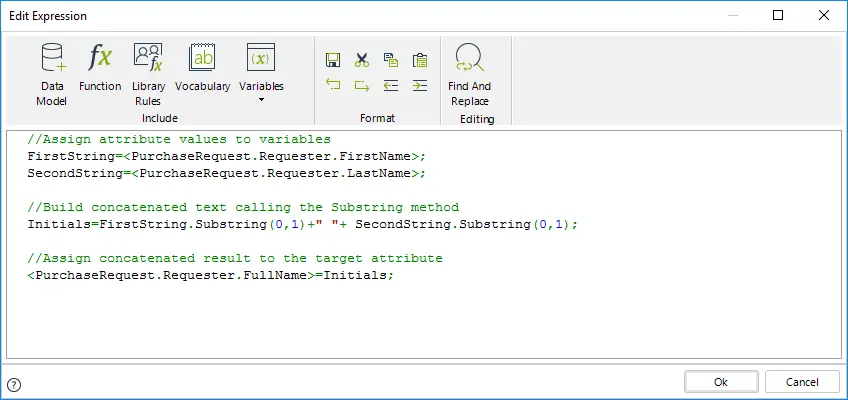Open help via the question mark icon

coord(15,385)
